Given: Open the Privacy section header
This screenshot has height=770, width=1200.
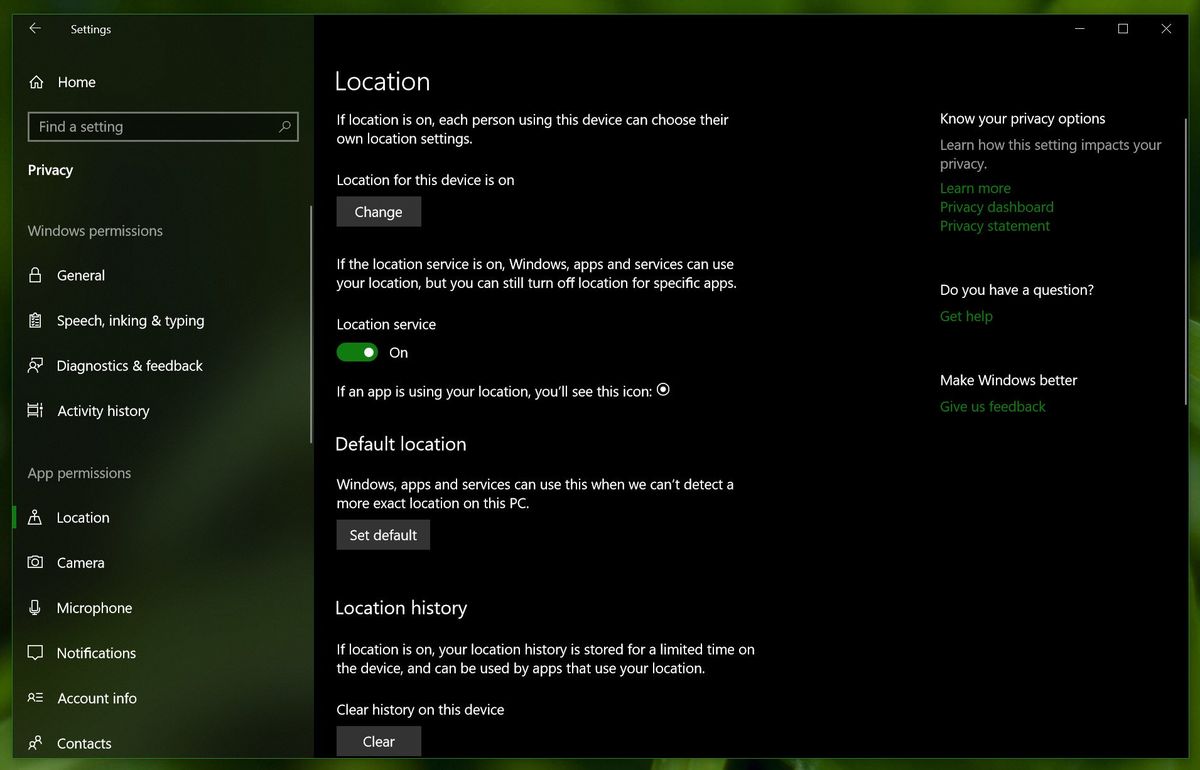Looking at the screenshot, I should [x=50, y=170].
